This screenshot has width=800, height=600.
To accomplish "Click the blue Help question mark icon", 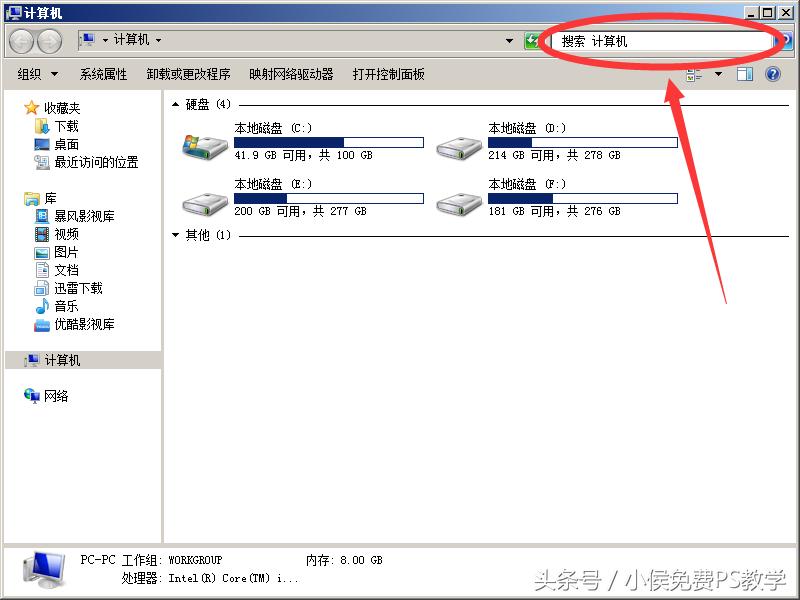I will [x=774, y=73].
